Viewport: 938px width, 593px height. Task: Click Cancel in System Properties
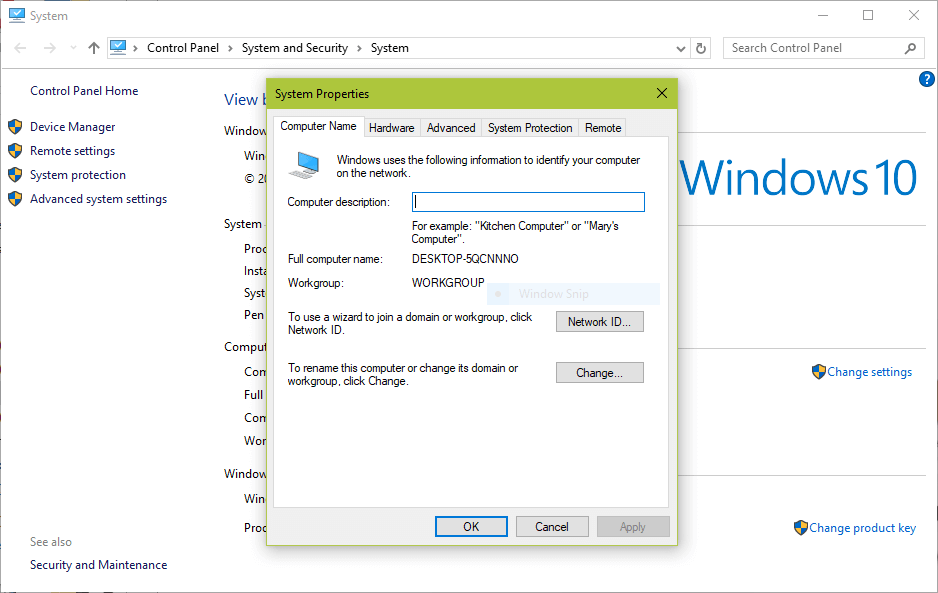(x=552, y=527)
